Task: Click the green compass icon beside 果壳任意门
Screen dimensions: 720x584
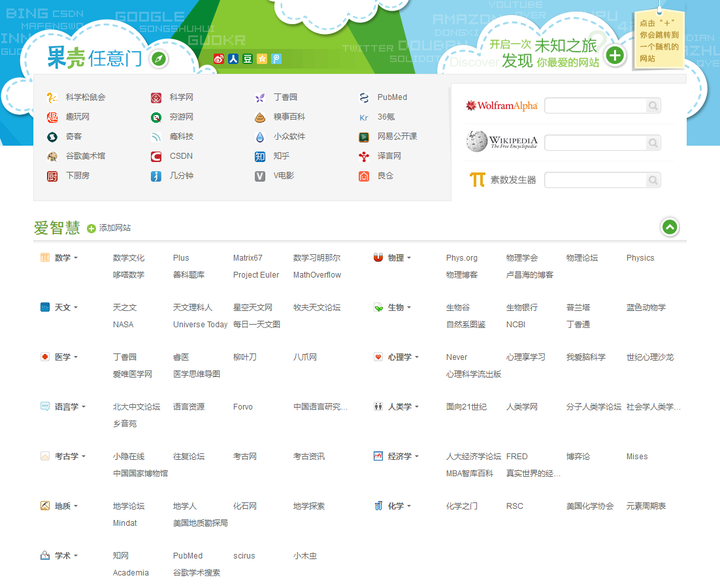Action: 158,59
